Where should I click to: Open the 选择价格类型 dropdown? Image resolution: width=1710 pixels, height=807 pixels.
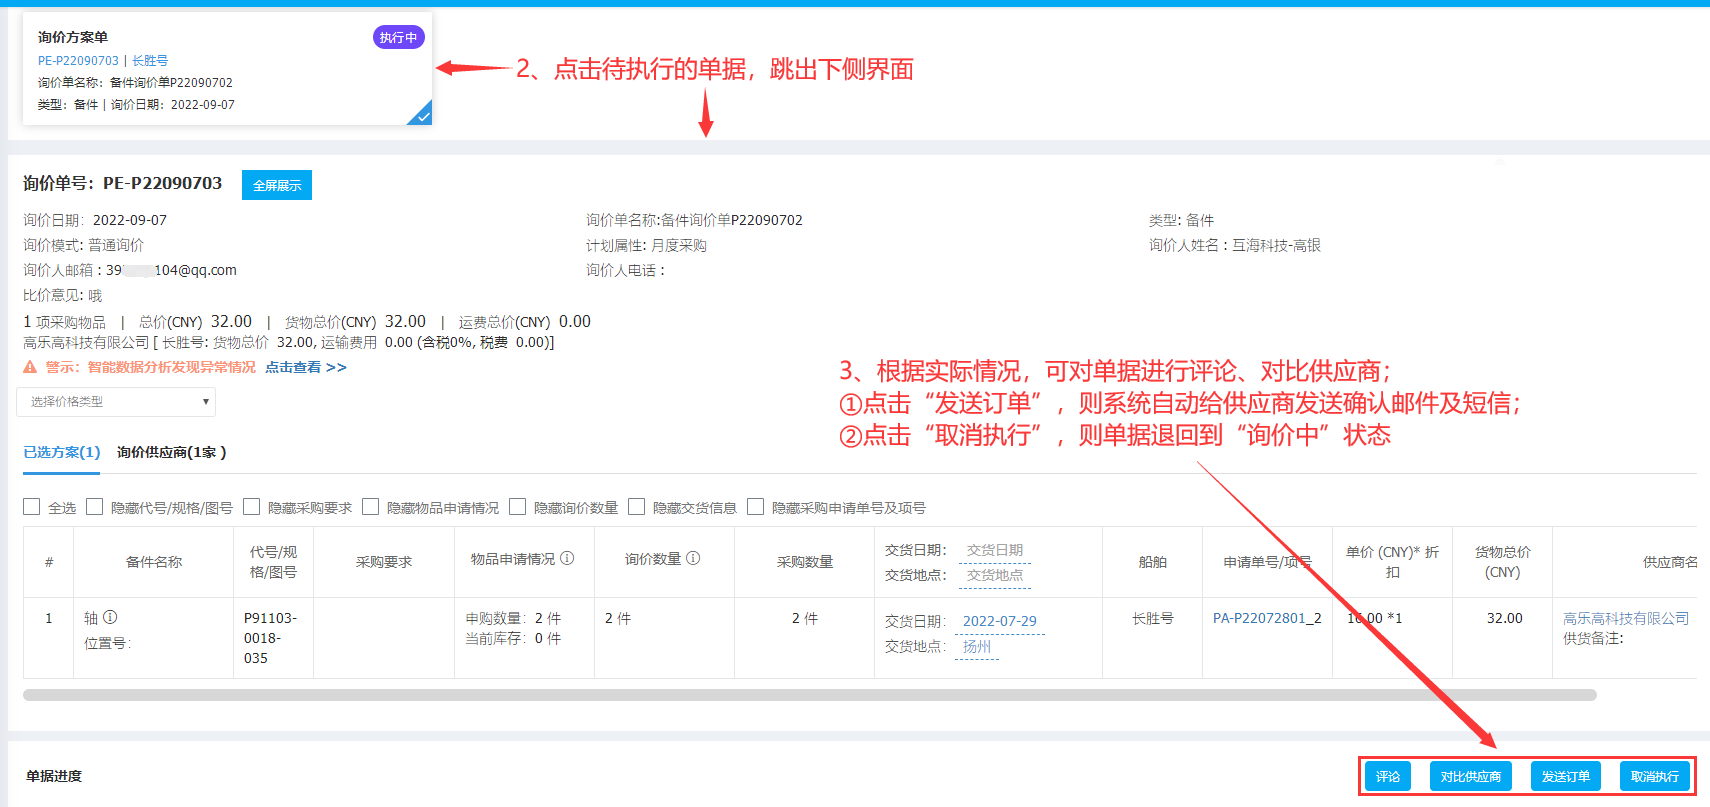pos(116,402)
